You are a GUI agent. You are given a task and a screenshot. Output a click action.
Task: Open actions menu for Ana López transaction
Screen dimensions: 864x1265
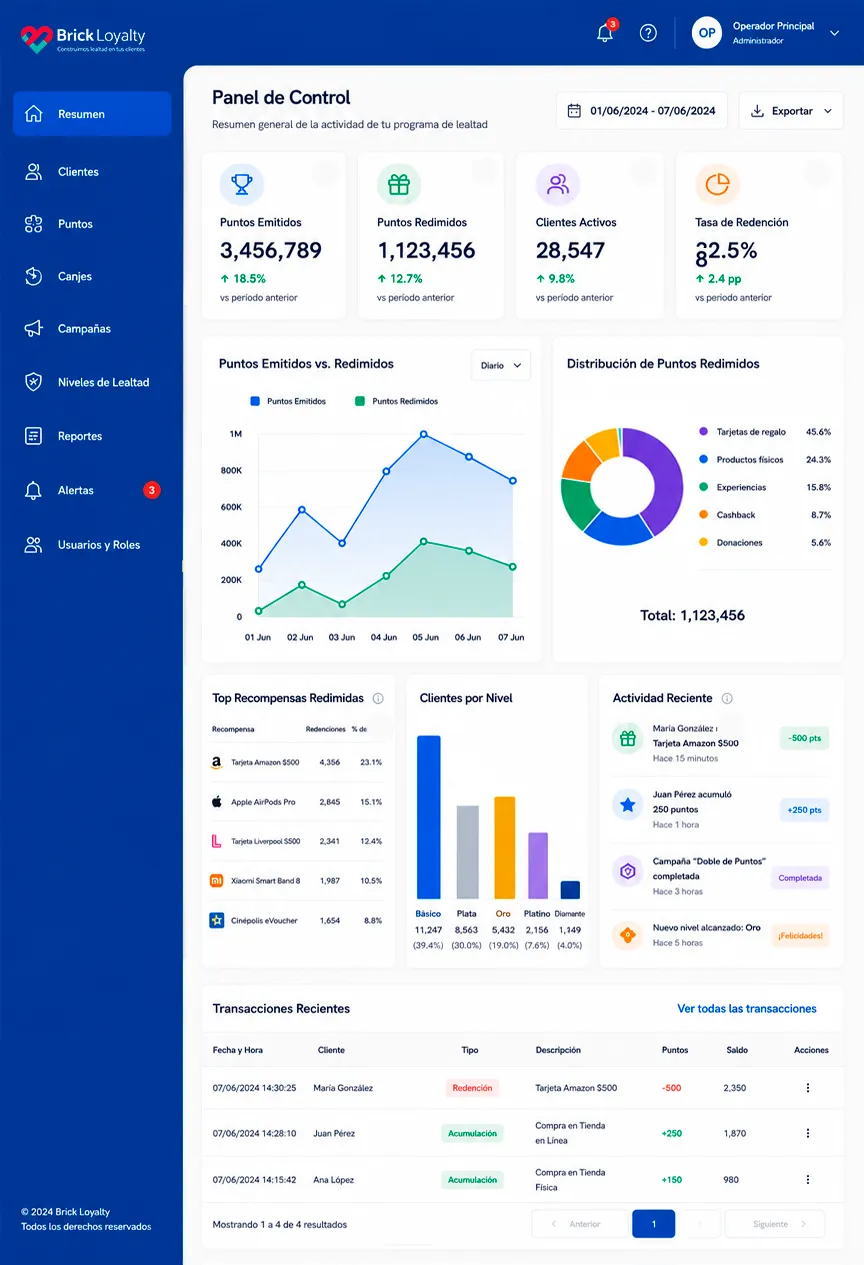coord(808,1180)
